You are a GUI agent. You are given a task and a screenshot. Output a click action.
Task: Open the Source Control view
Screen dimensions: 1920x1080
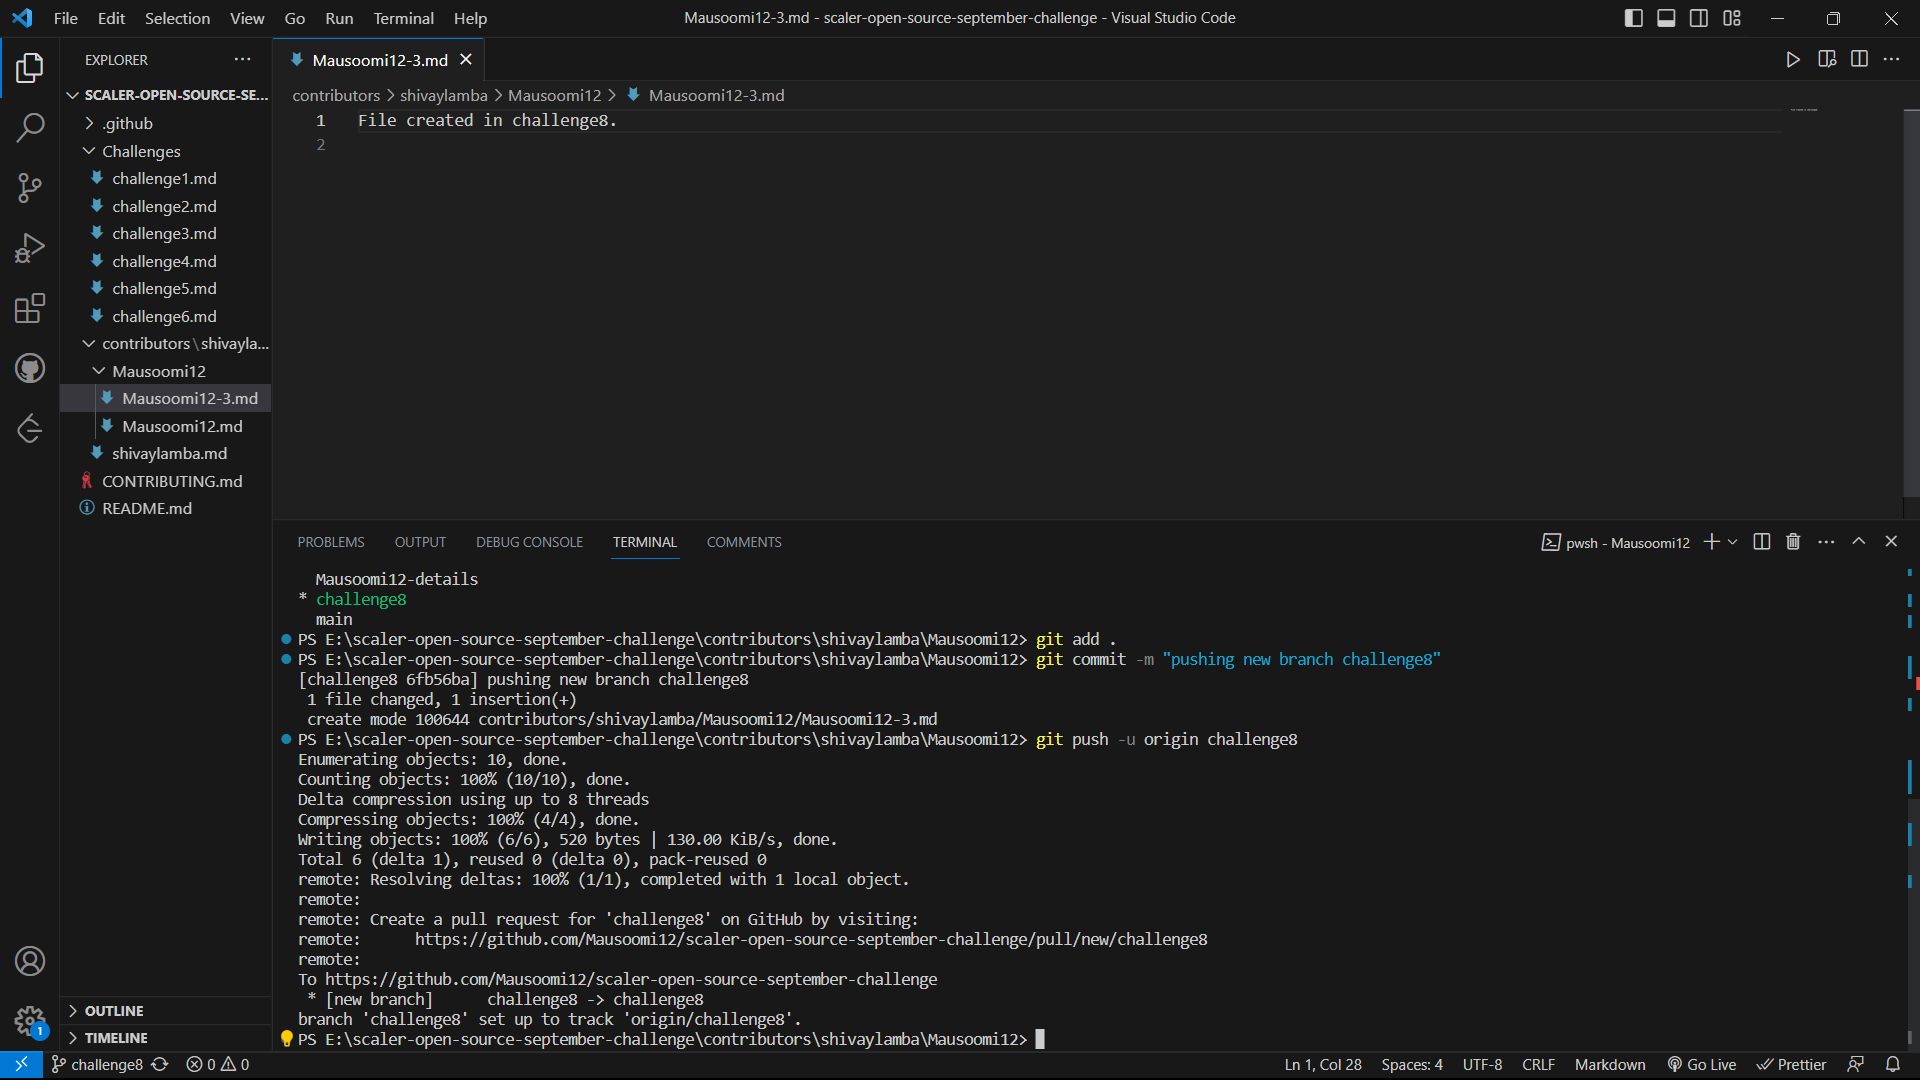(30, 188)
